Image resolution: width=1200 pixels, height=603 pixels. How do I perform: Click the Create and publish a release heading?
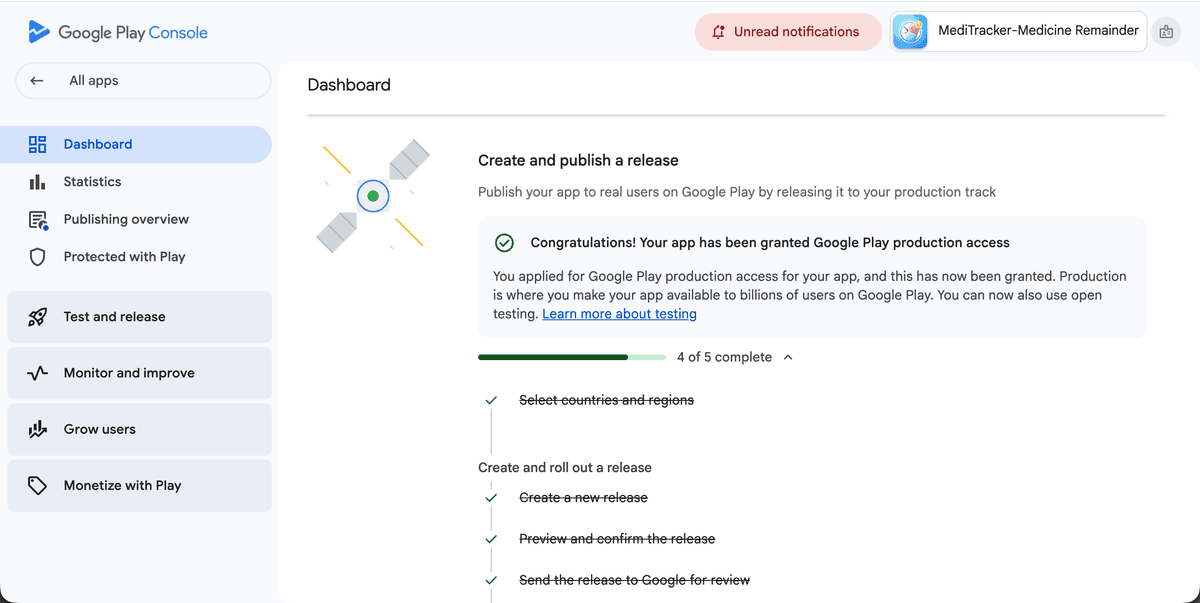click(578, 160)
